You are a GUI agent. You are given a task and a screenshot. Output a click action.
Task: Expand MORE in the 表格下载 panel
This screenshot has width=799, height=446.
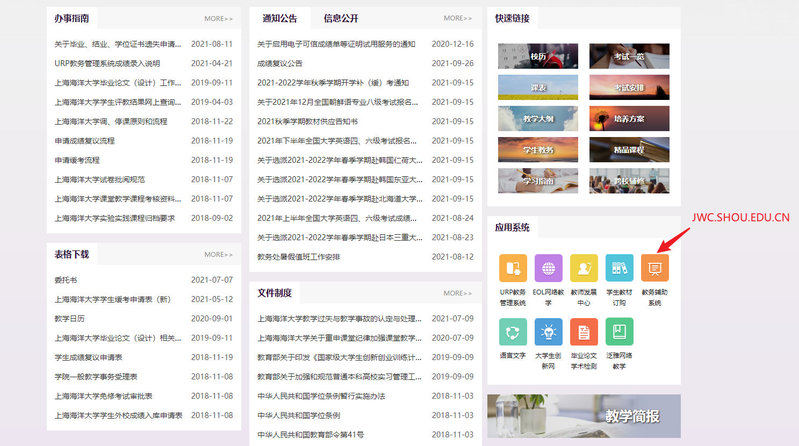218,255
